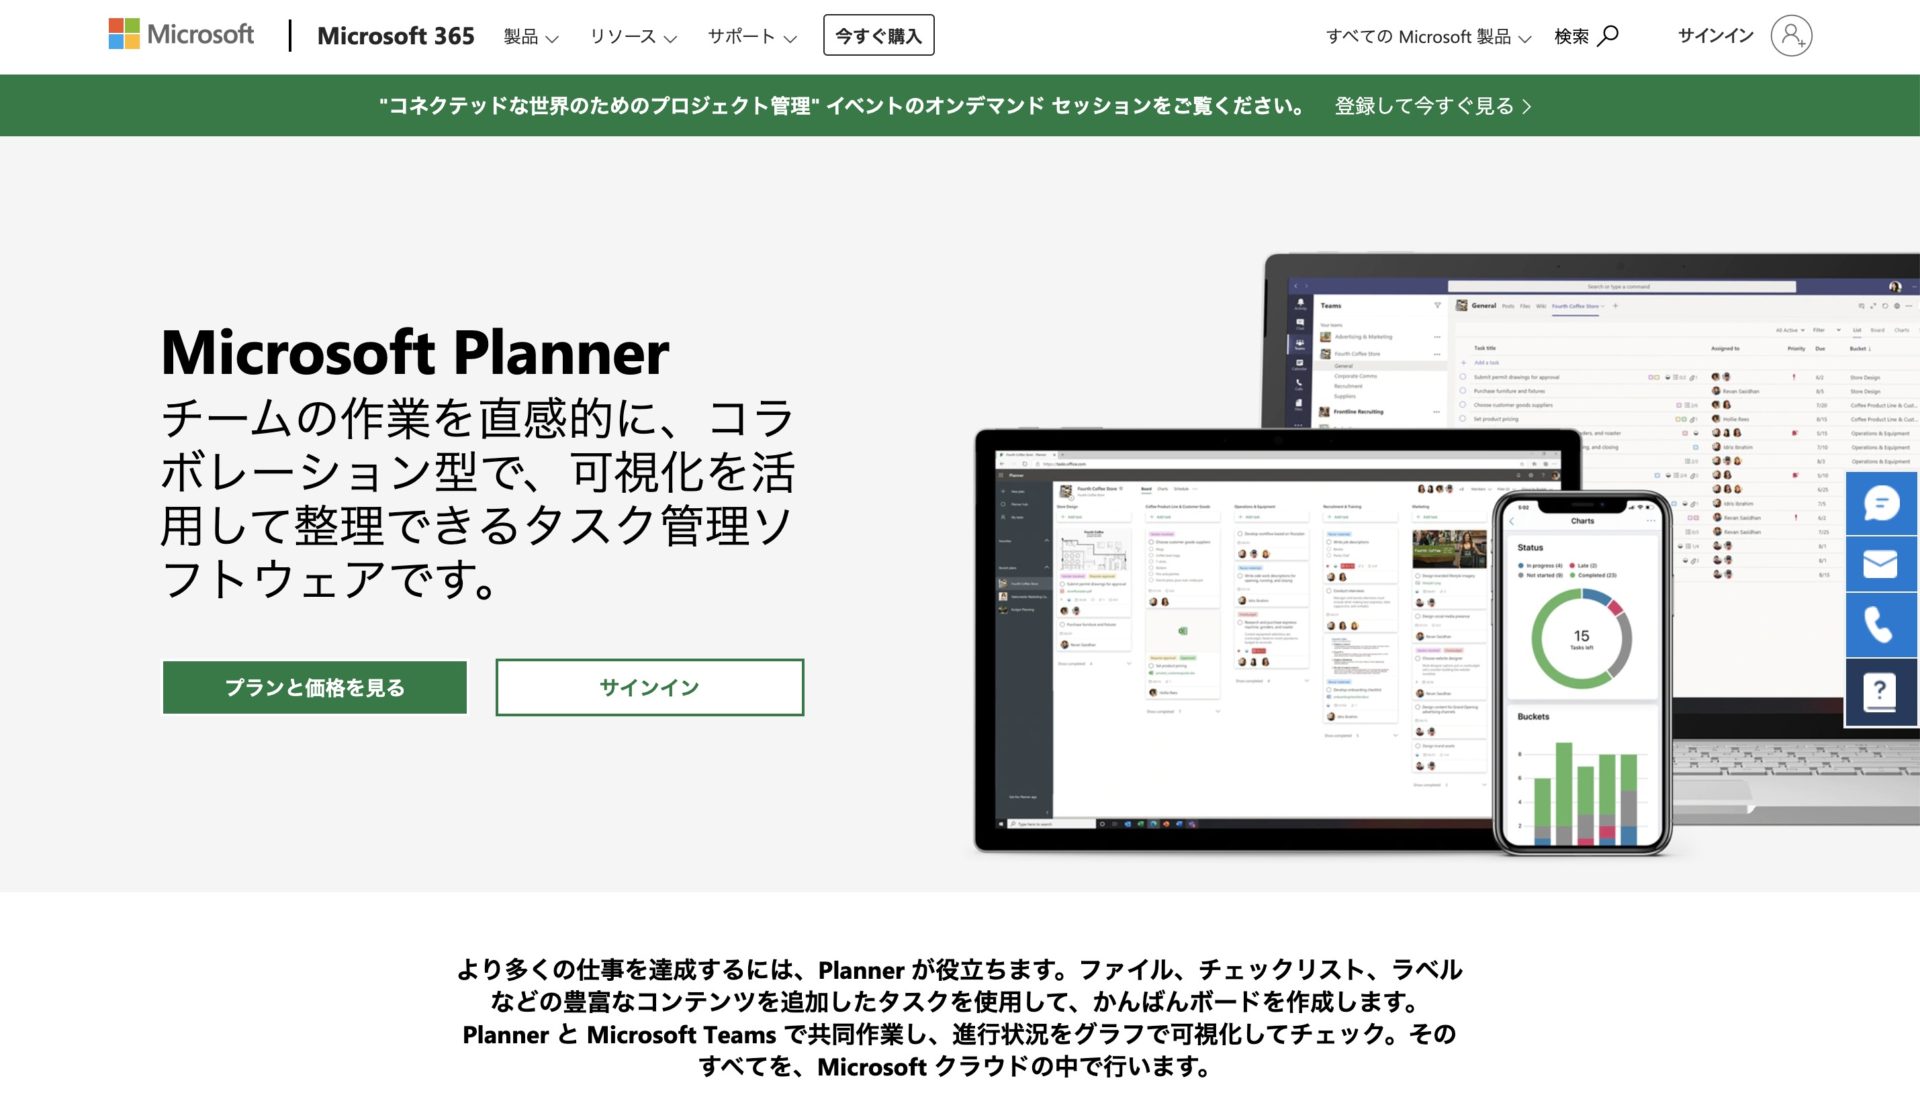Select サインイン in the top navigation
1920x1099 pixels.
(1716, 35)
